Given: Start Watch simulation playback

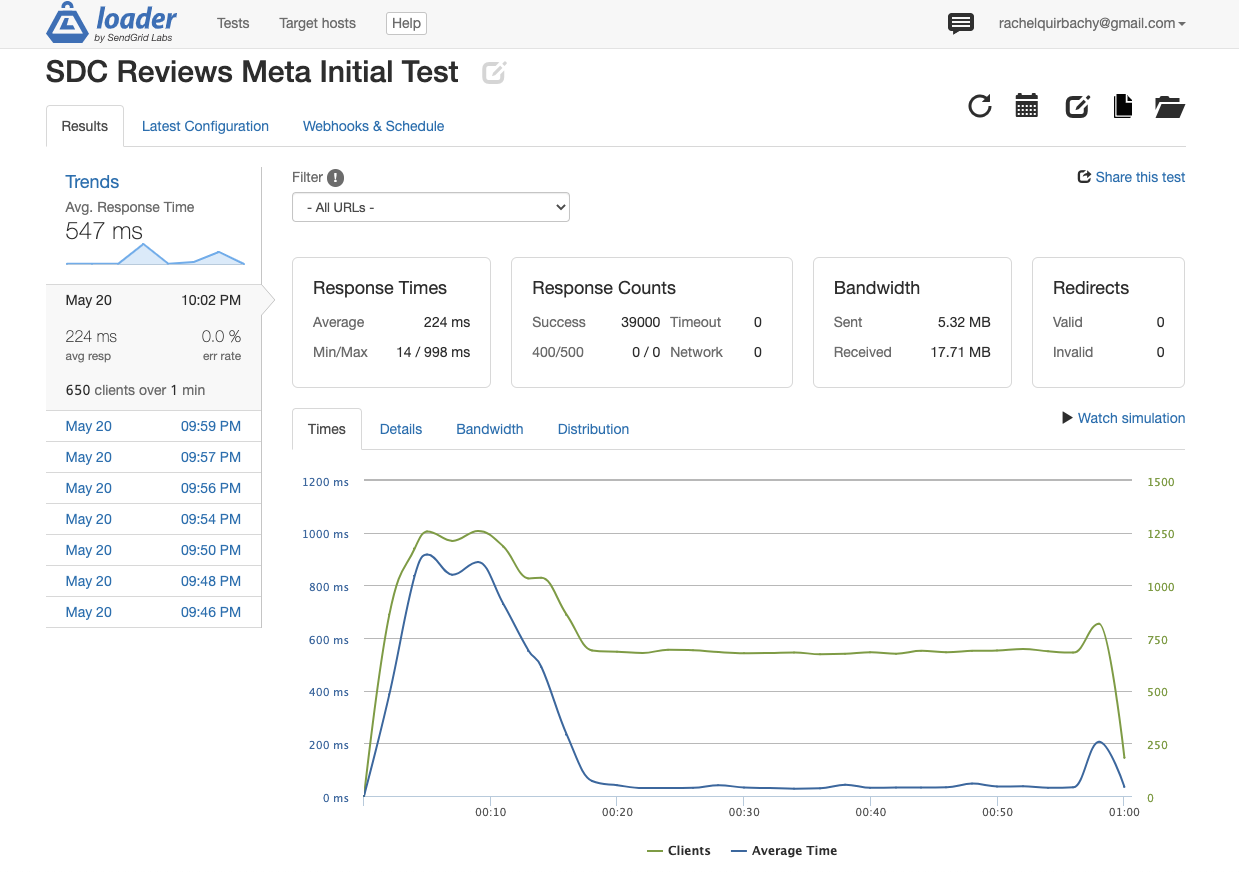Looking at the screenshot, I should pyautogui.click(x=1123, y=418).
